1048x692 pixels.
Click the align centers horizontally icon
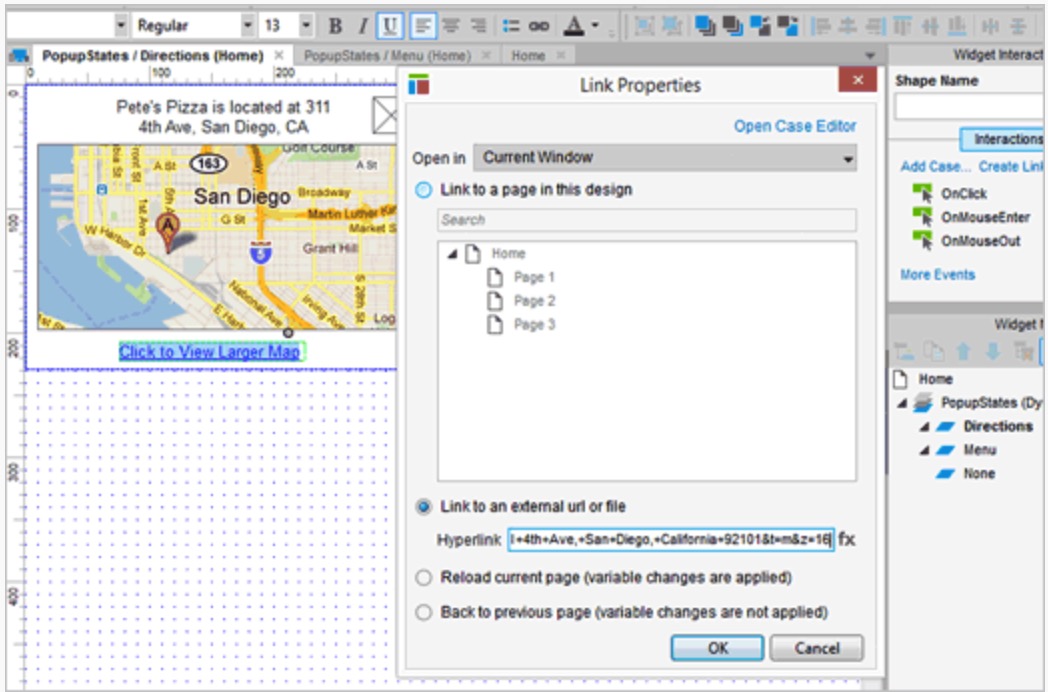(847, 26)
